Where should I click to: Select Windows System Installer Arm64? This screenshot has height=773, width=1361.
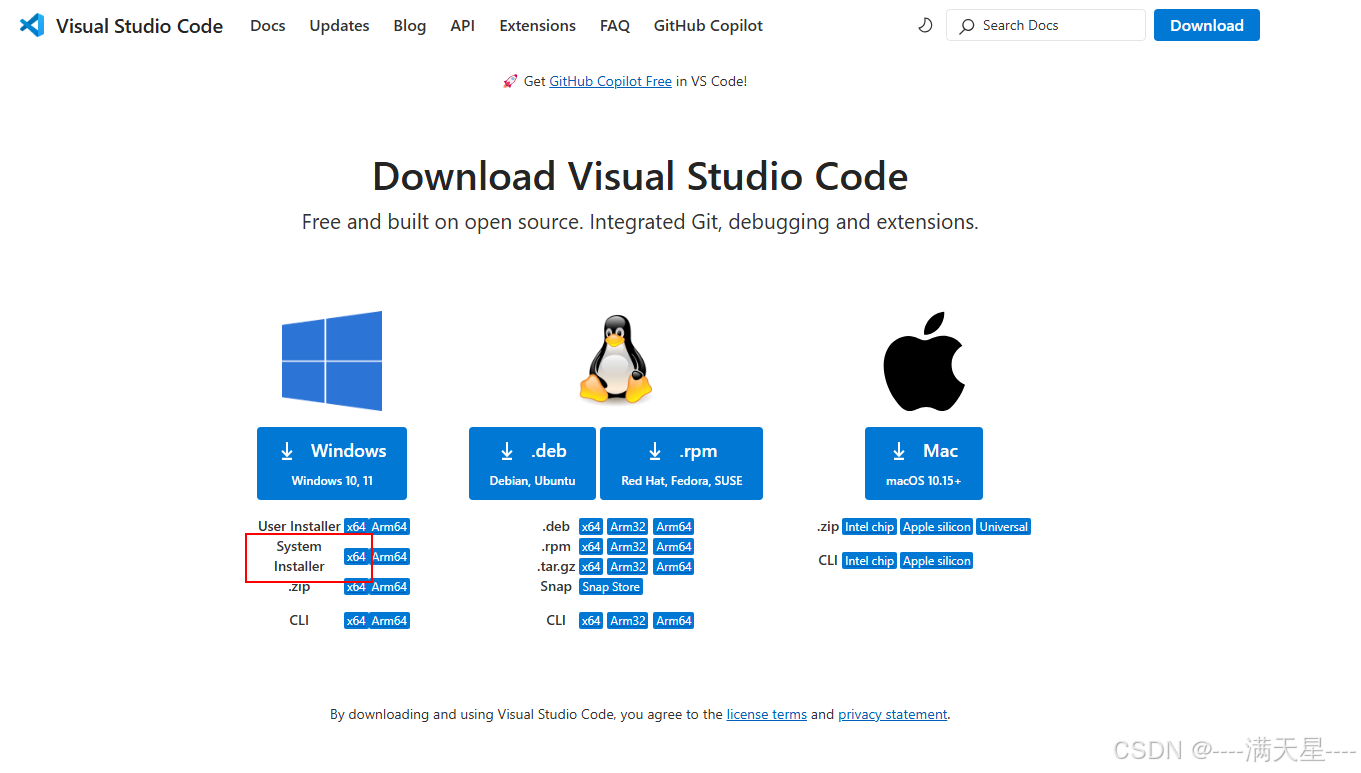pyautogui.click(x=390, y=557)
